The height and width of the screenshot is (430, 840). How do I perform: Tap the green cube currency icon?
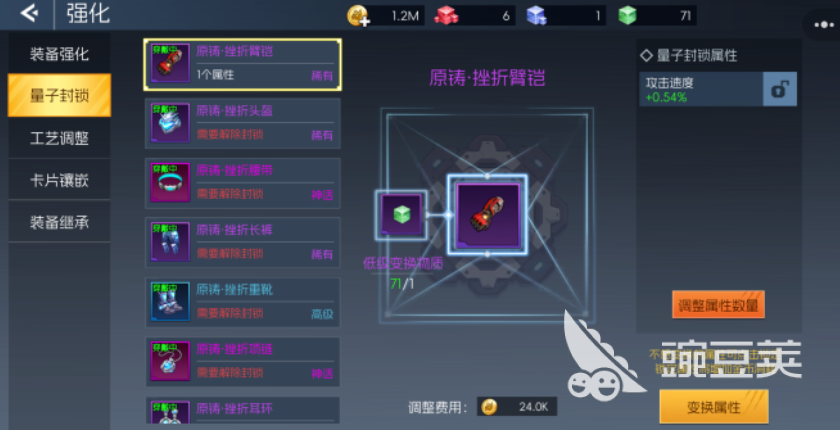point(627,16)
